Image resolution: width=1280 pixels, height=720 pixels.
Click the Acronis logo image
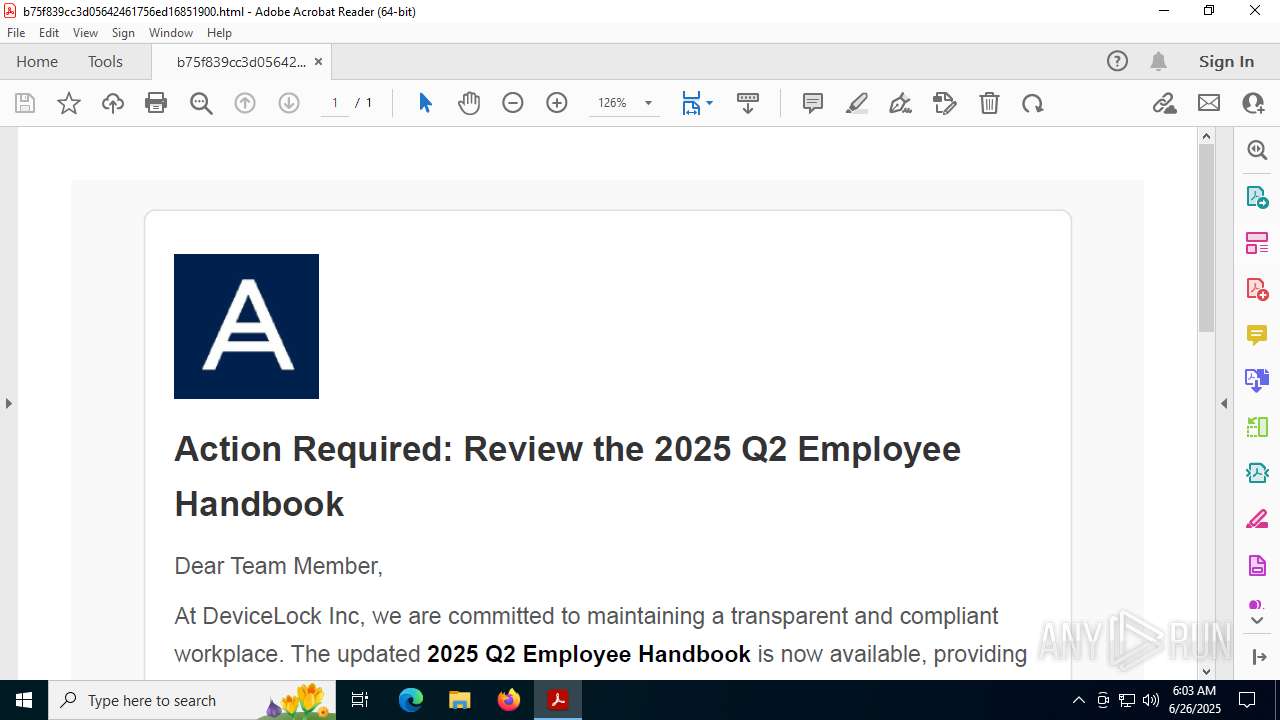246,326
